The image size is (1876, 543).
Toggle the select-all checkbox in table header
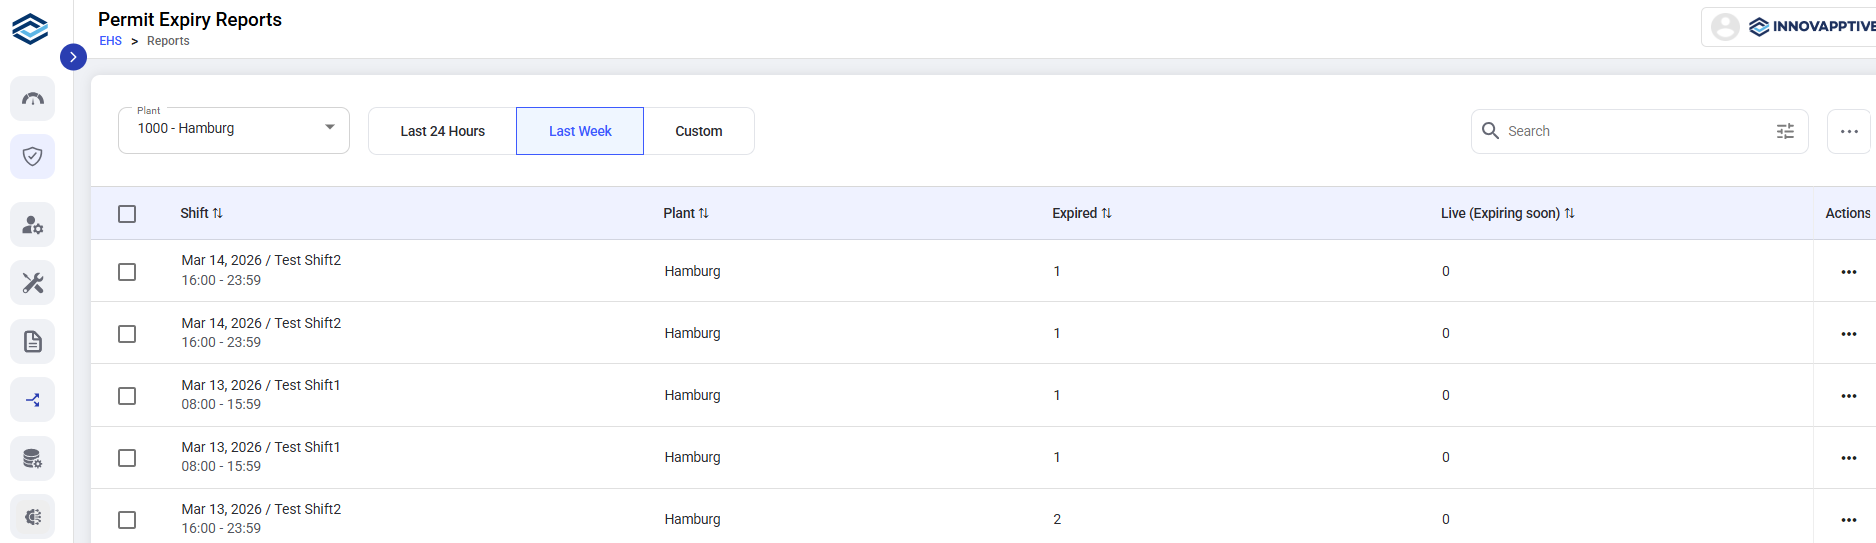point(127,214)
